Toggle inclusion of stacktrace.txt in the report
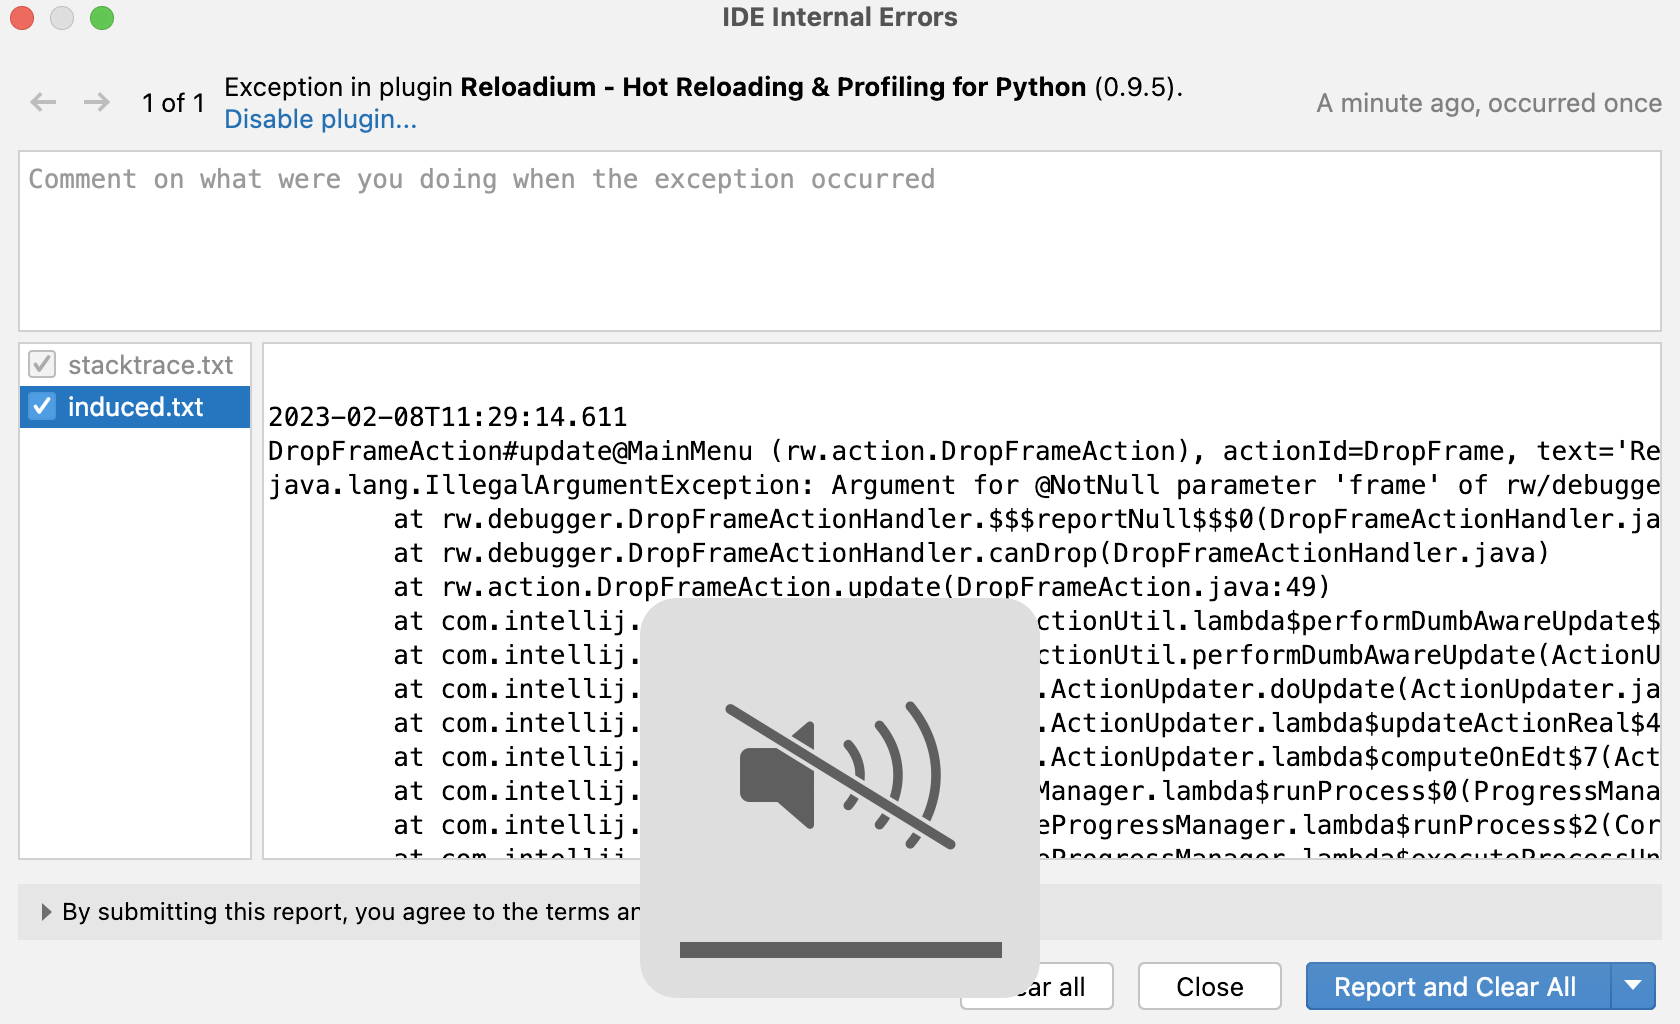This screenshot has height=1024, width=1680. pyautogui.click(x=41, y=365)
